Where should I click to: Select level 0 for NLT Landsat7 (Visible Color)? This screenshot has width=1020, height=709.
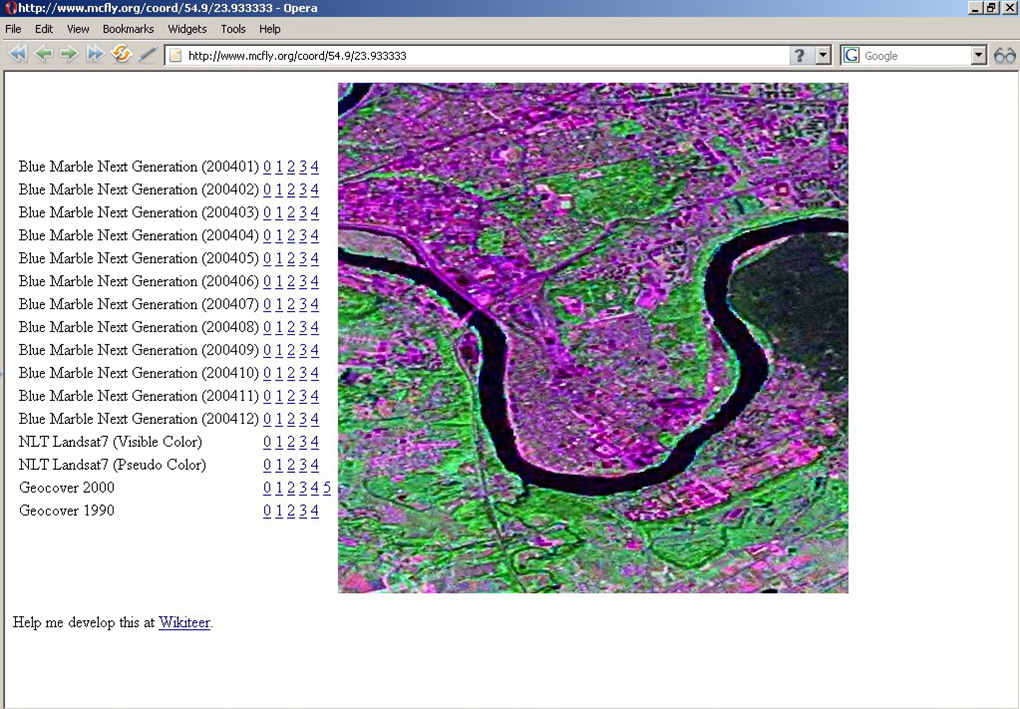click(267, 442)
